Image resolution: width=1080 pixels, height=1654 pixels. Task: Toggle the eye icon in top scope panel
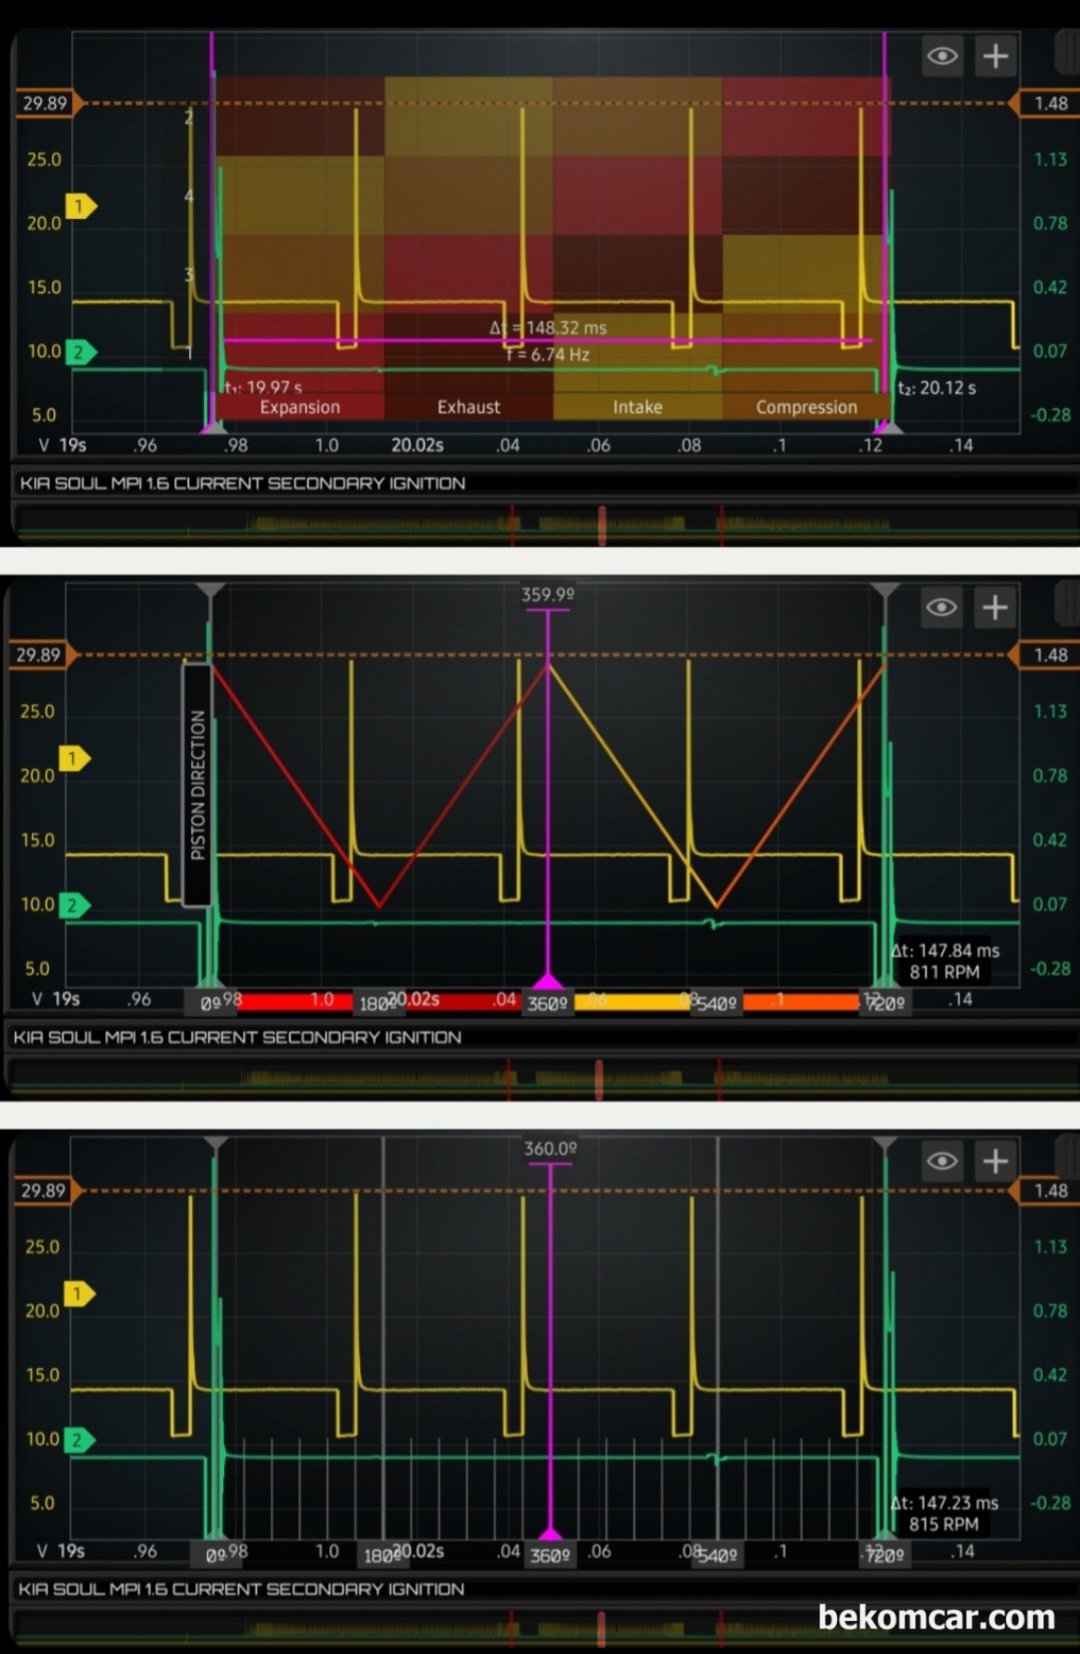click(x=942, y=56)
